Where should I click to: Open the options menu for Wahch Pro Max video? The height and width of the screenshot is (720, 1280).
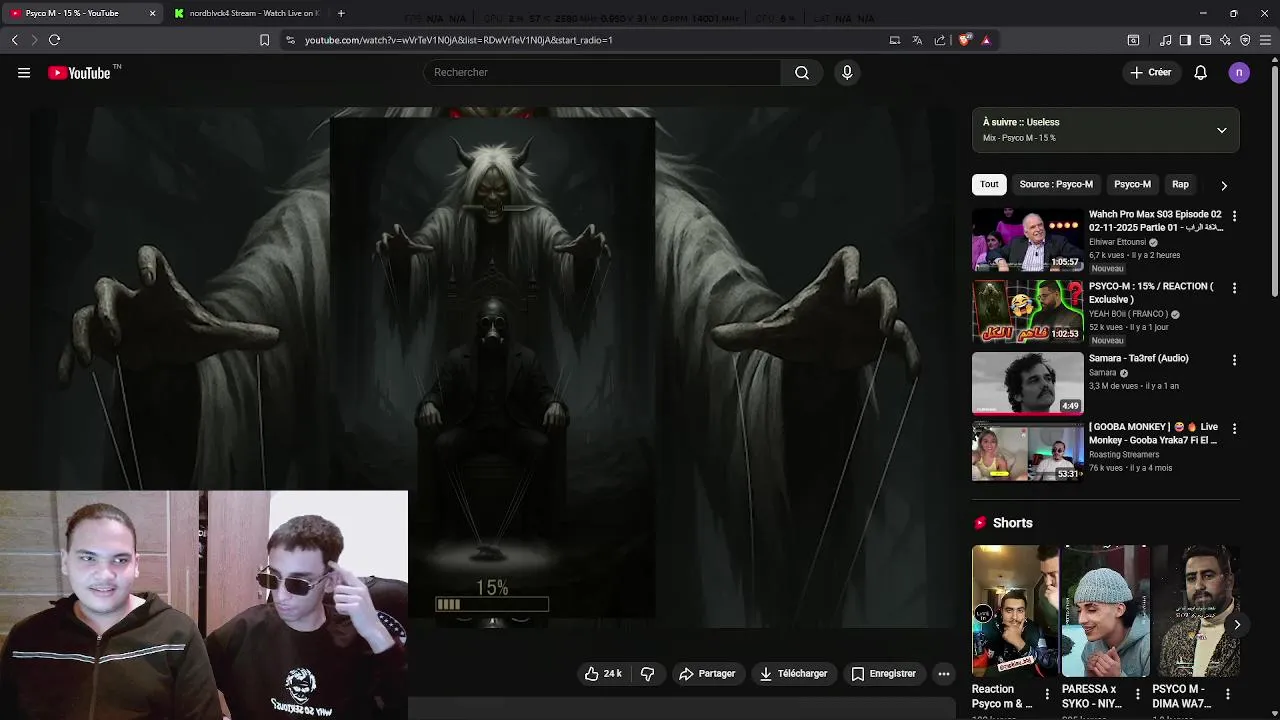point(1234,216)
